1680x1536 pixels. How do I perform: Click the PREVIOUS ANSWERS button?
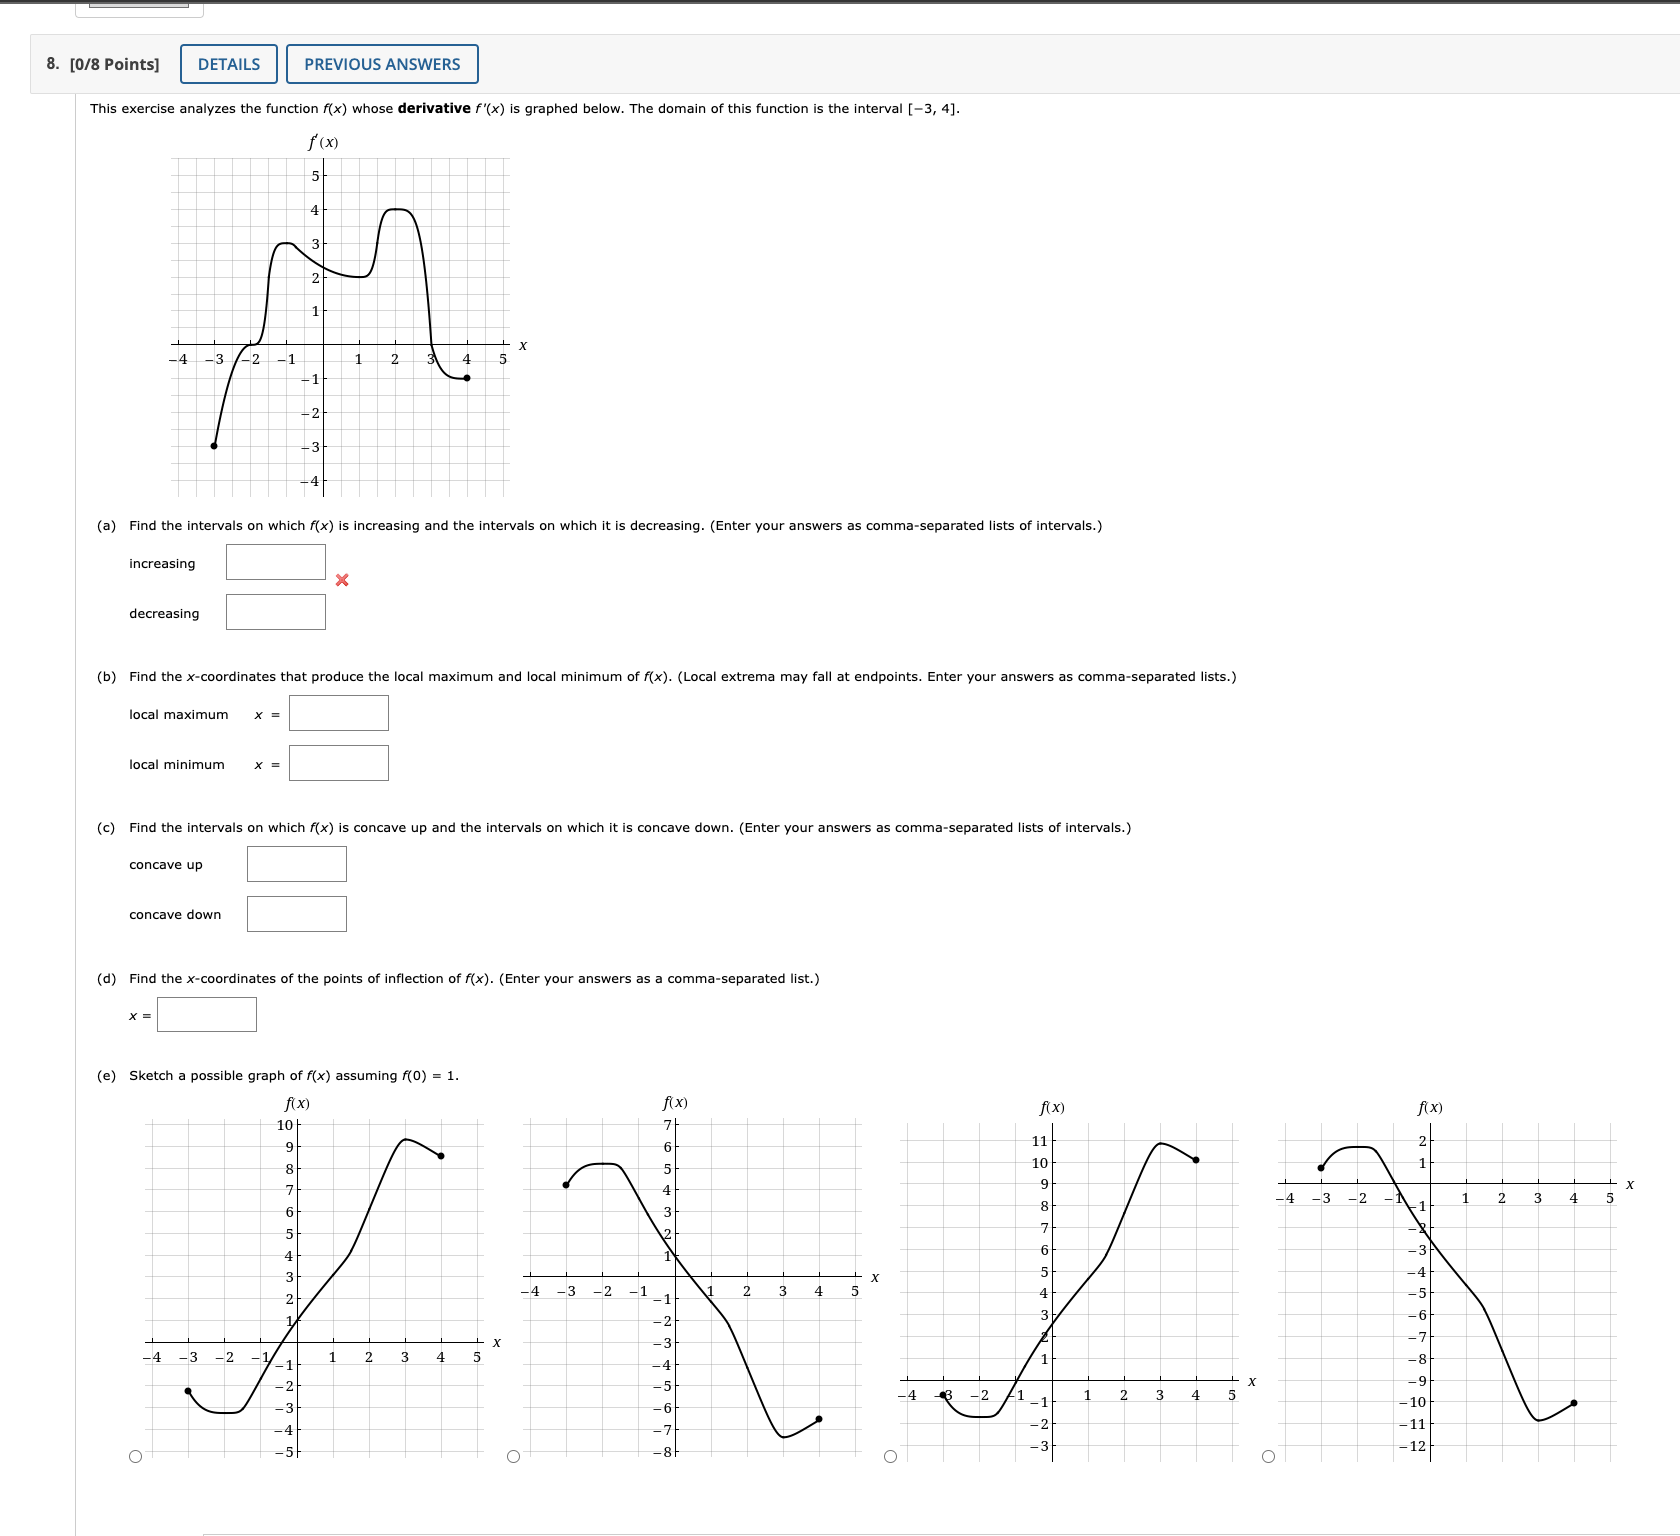(382, 64)
